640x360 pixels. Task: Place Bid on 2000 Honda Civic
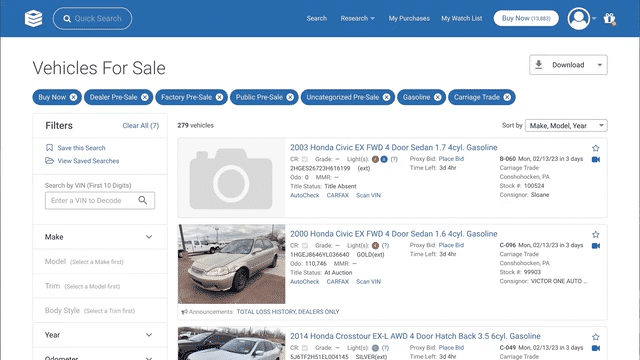tap(451, 245)
